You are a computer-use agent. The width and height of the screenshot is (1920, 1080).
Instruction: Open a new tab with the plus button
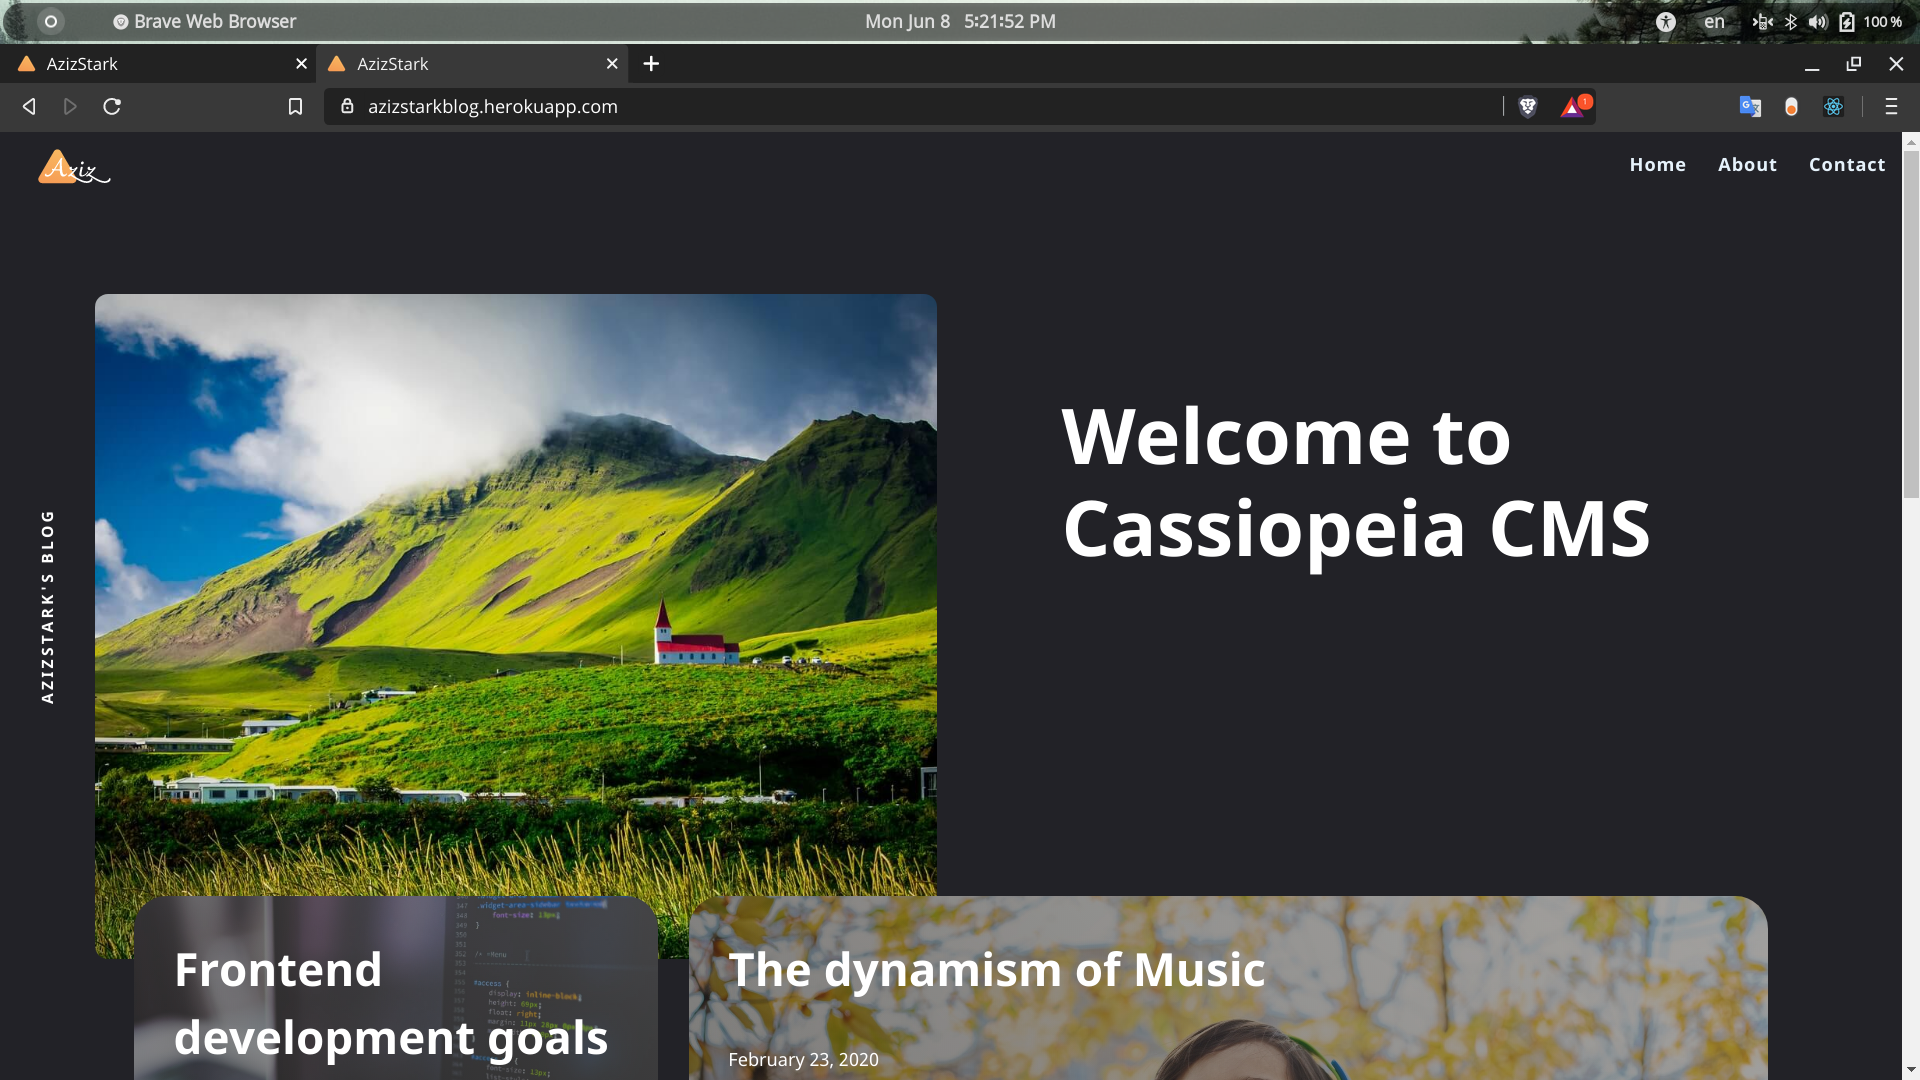point(651,64)
